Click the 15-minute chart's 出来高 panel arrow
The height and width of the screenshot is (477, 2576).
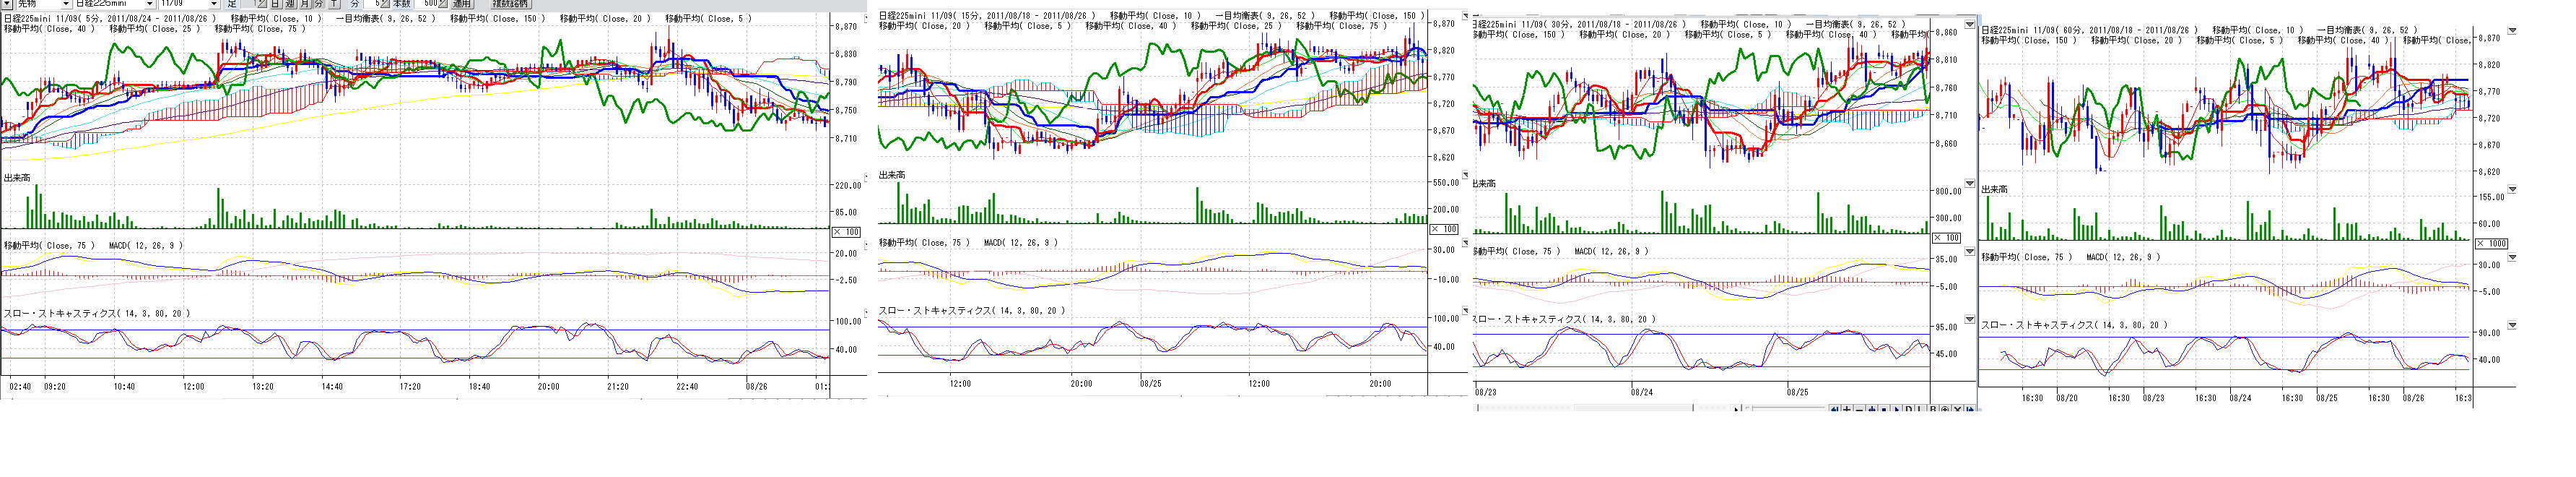[x=1465, y=175]
